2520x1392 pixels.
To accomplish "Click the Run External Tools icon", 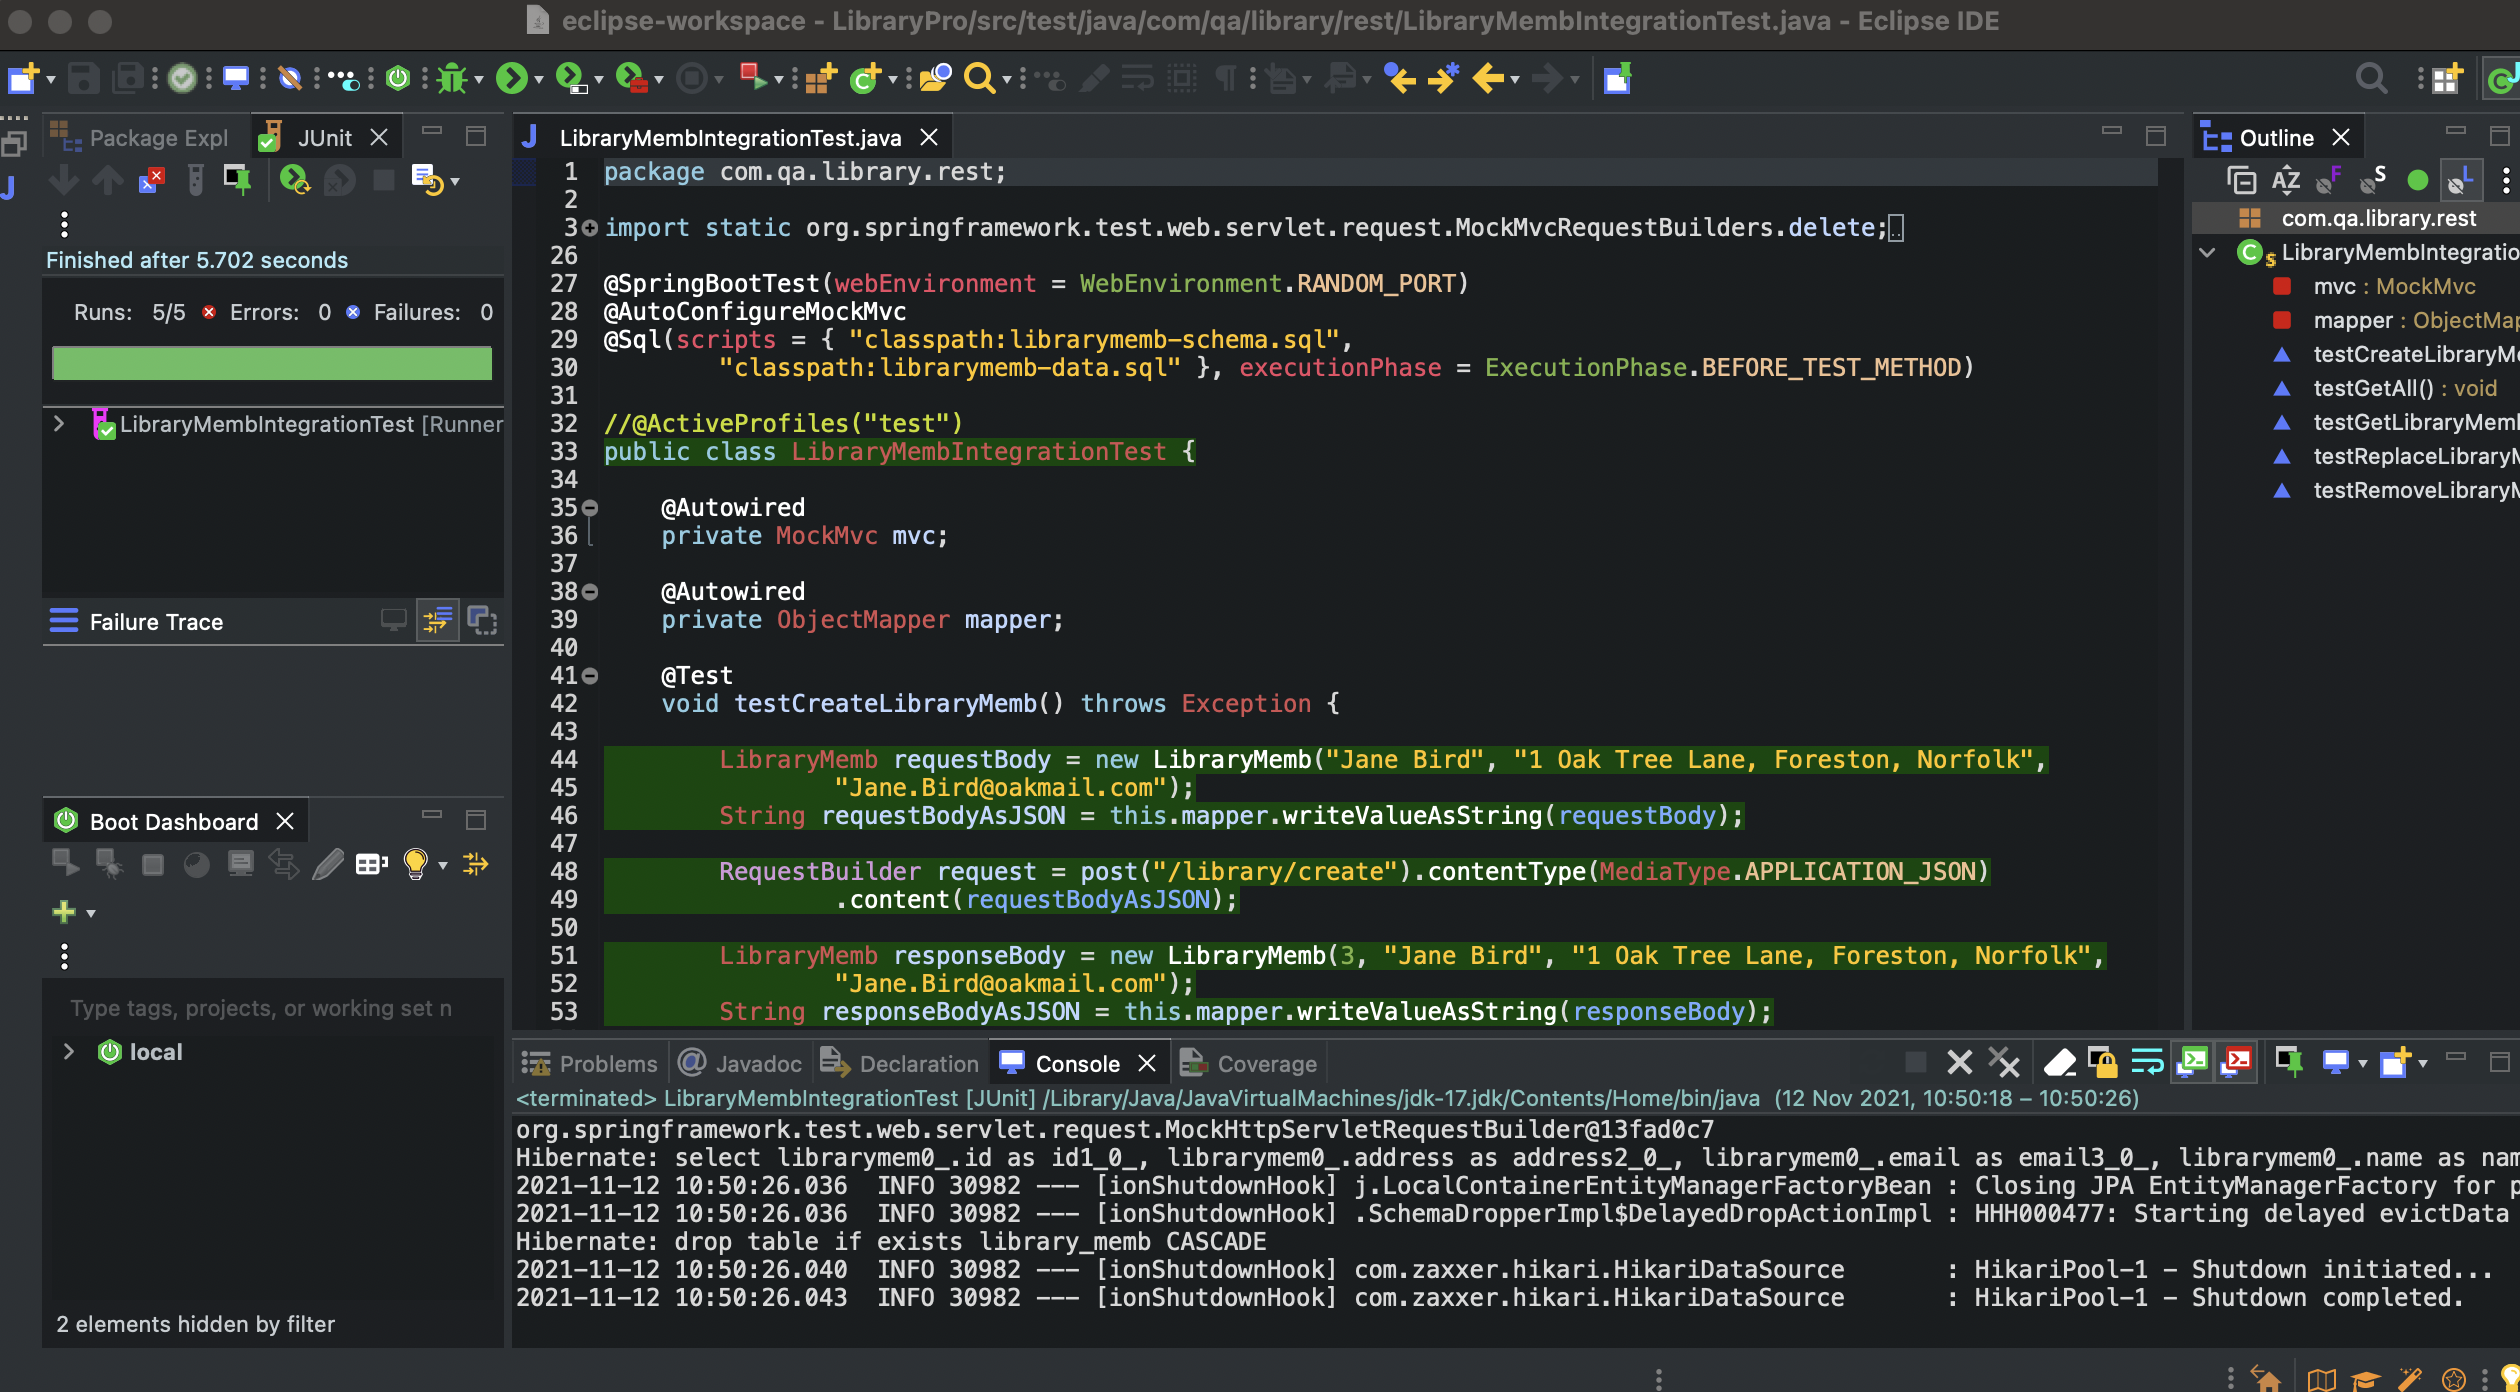I will point(631,78).
